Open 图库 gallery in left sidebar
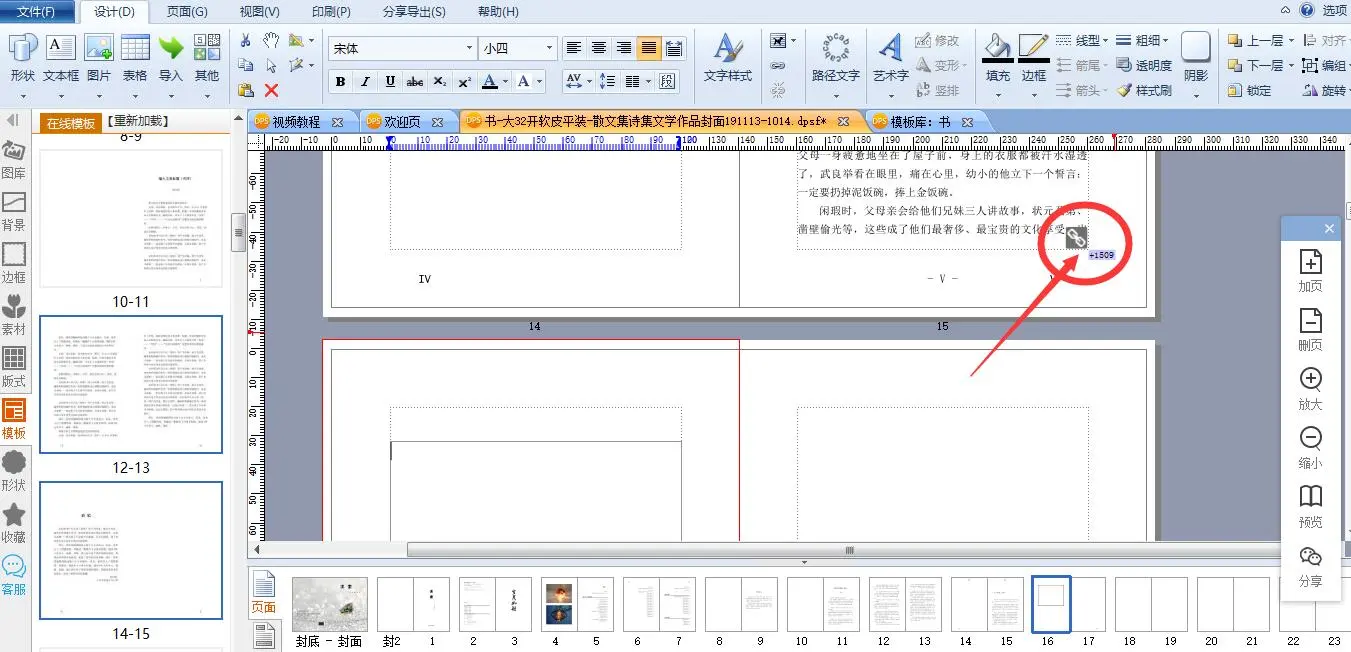1351x652 pixels. (14, 160)
